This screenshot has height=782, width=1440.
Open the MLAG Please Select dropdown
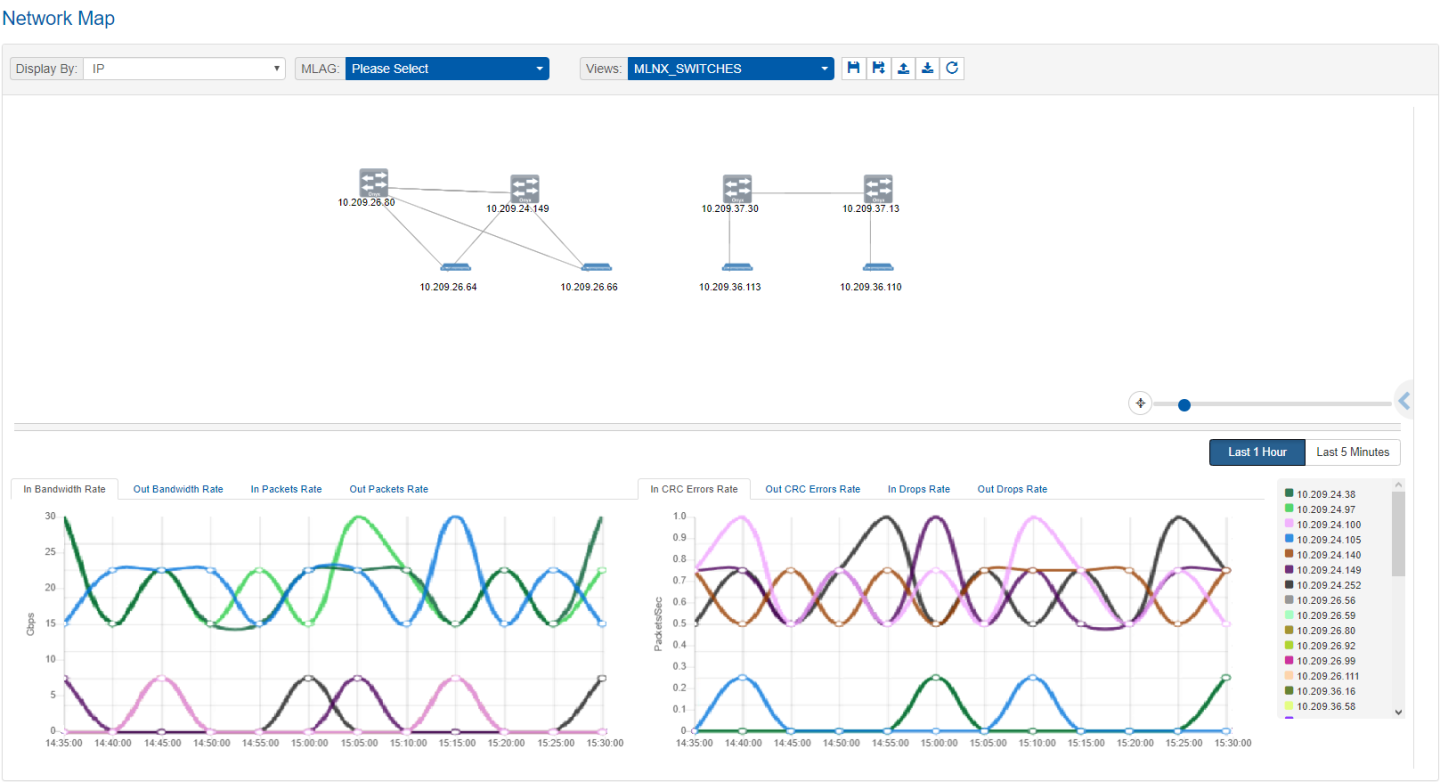coord(446,69)
